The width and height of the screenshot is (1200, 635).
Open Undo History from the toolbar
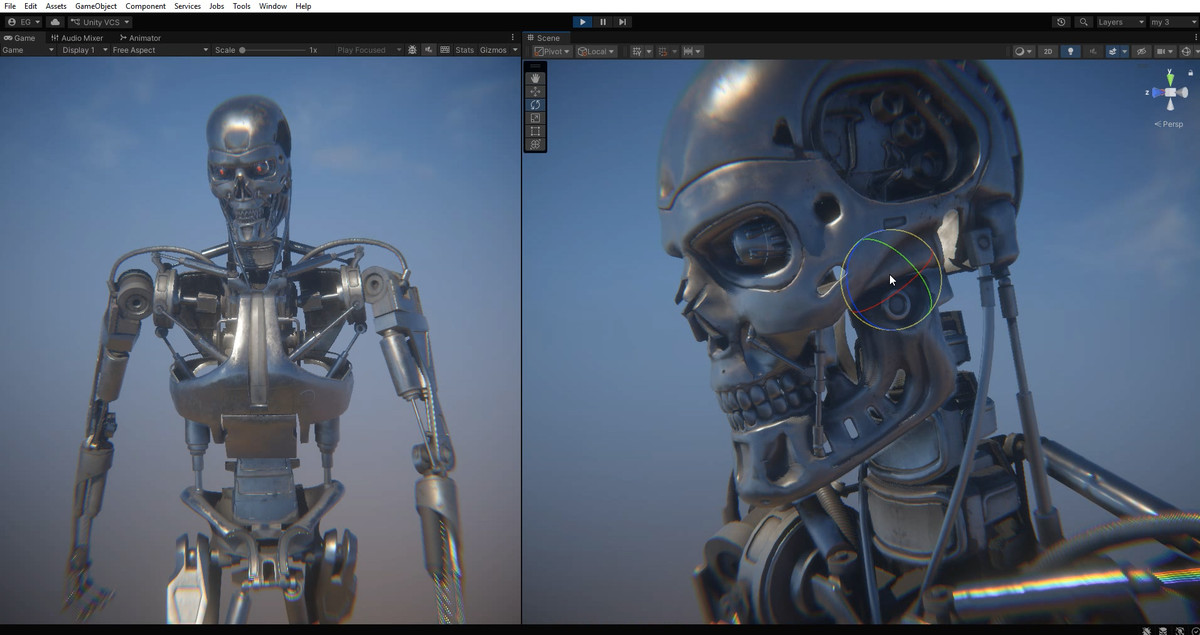coord(1061,22)
